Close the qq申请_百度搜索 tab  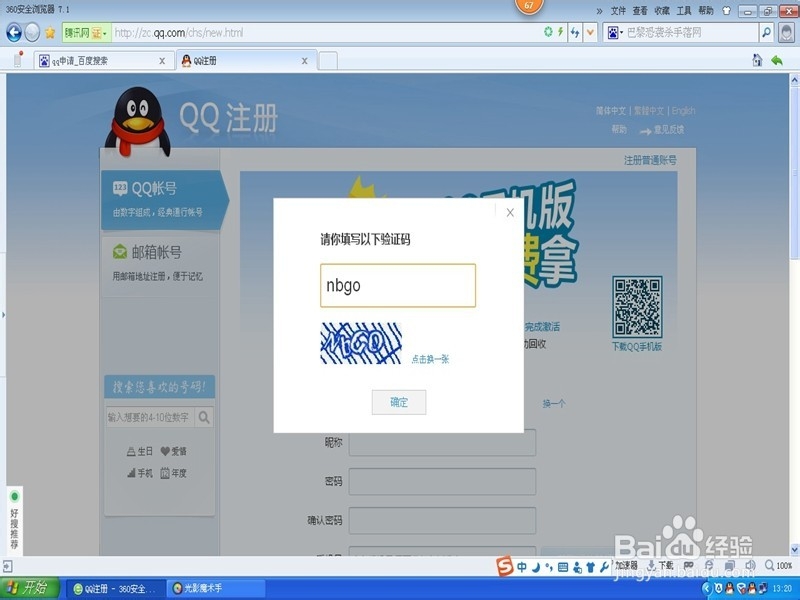(162, 61)
